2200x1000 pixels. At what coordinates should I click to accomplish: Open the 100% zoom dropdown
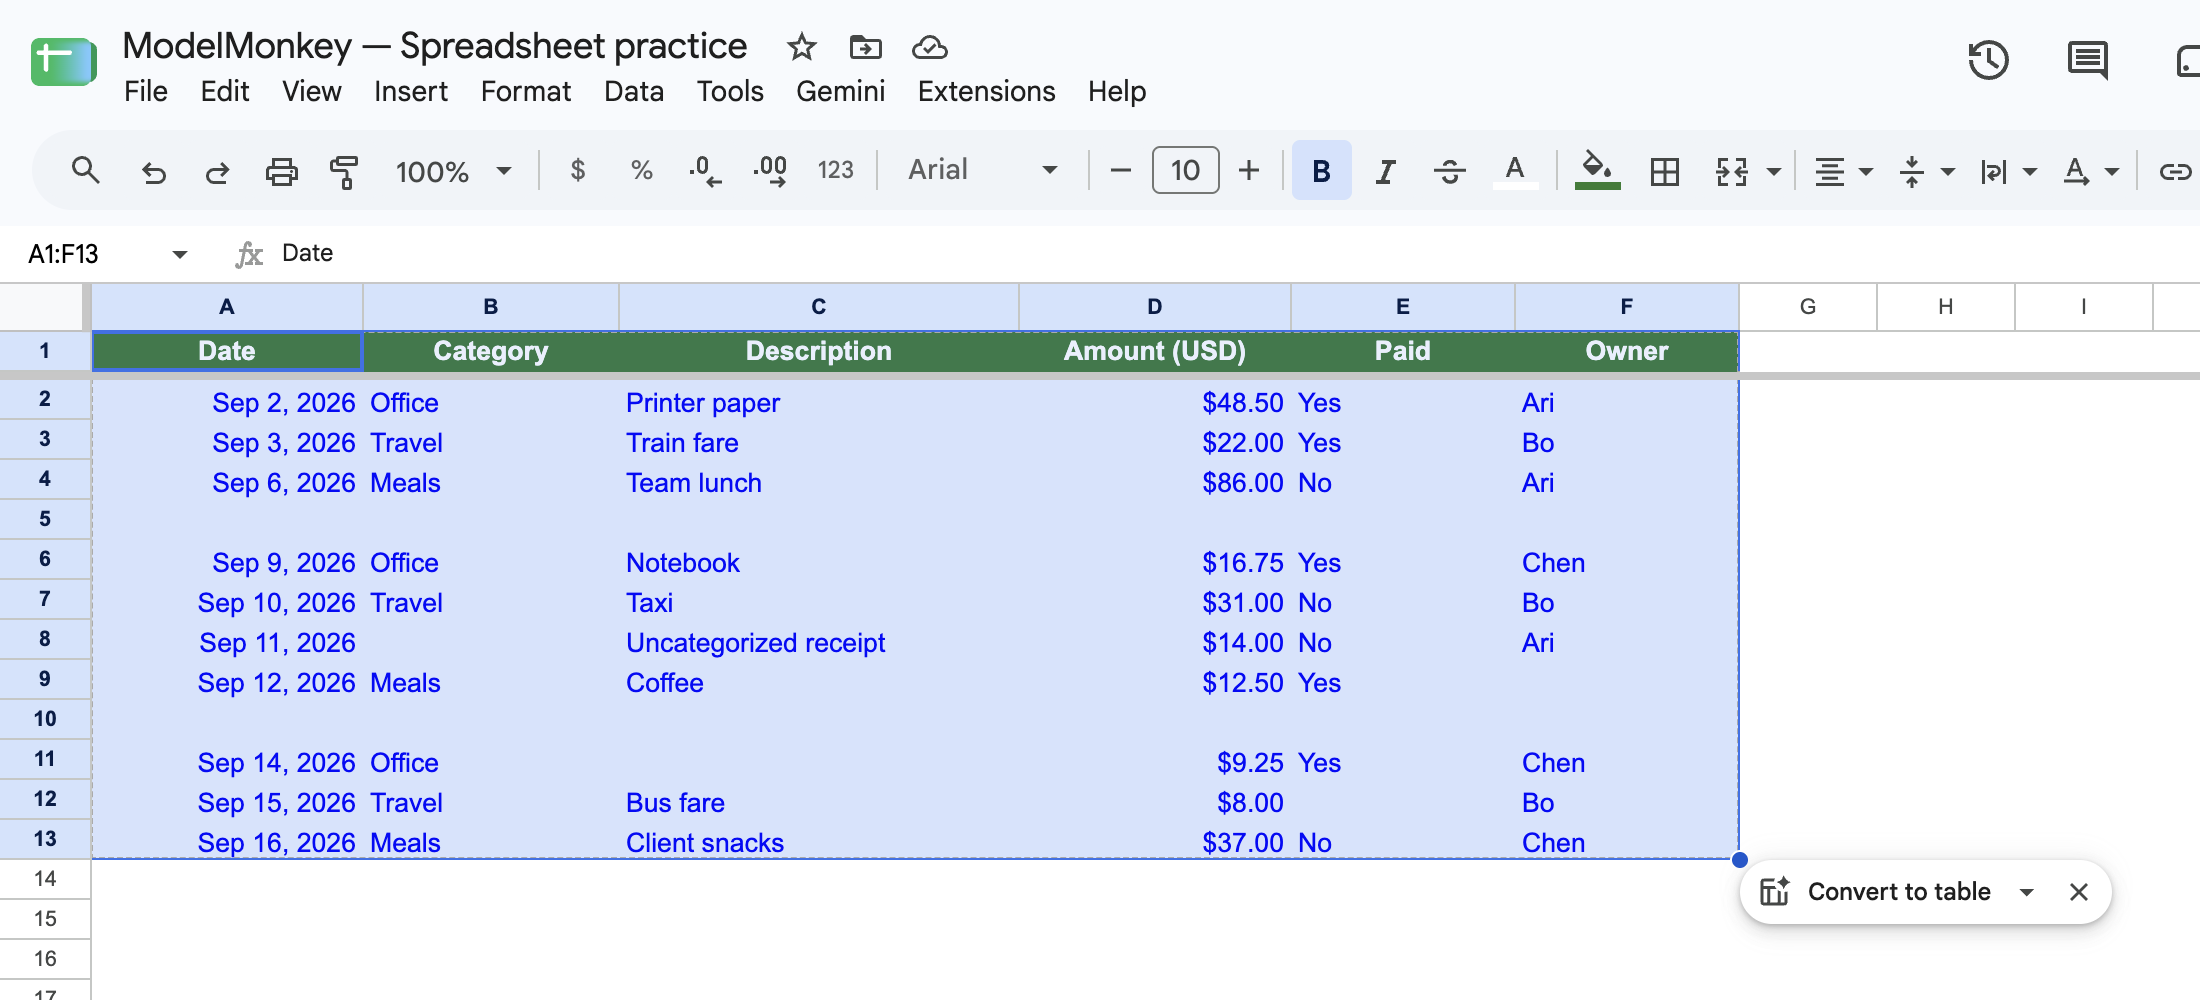[454, 172]
